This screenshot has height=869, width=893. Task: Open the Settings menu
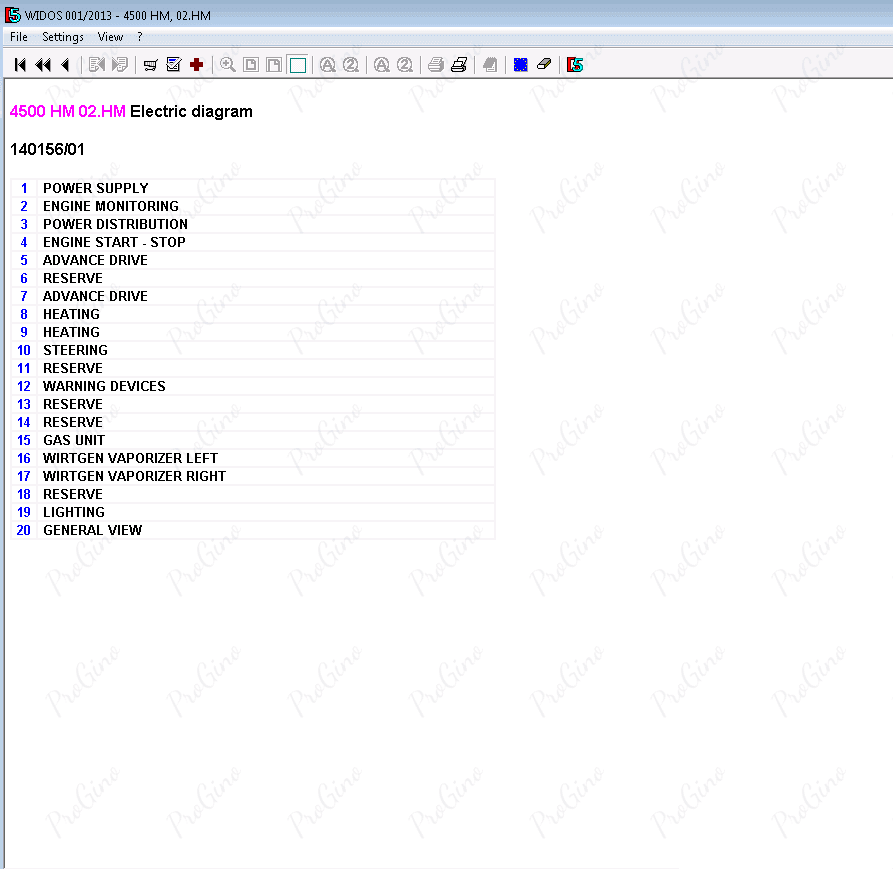tap(63, 37)
